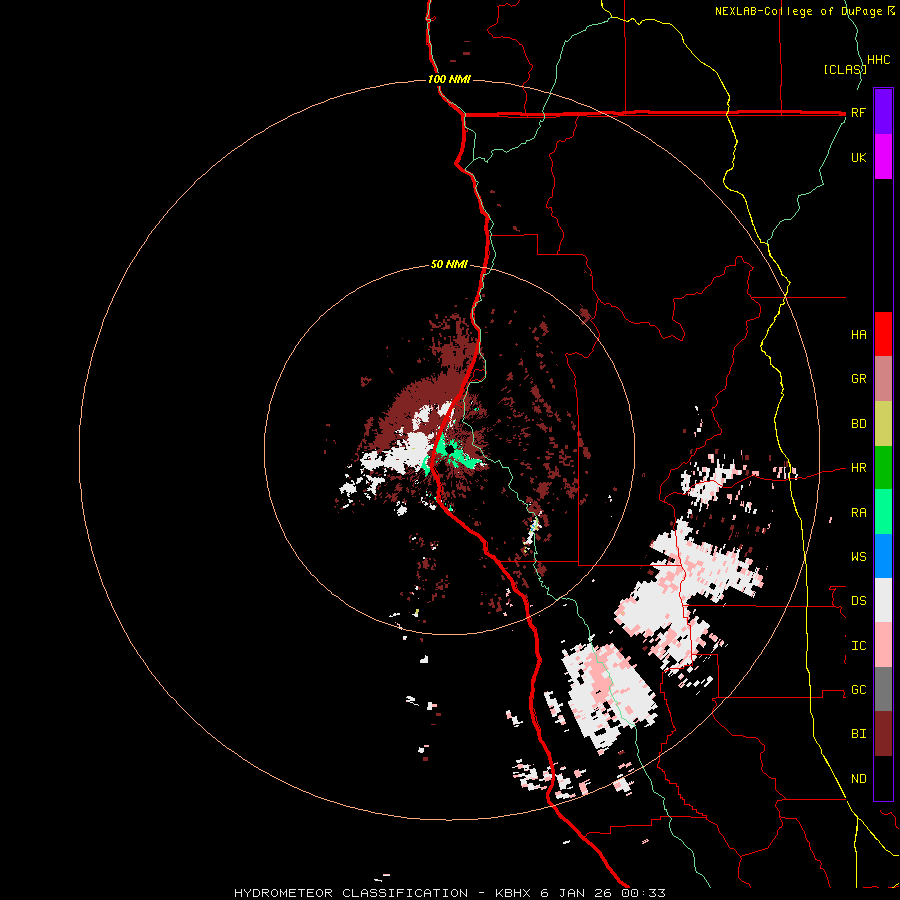Screen dimensions: 900x900
Task: Click the 00:33 timestamp
Action: point(643,893)
